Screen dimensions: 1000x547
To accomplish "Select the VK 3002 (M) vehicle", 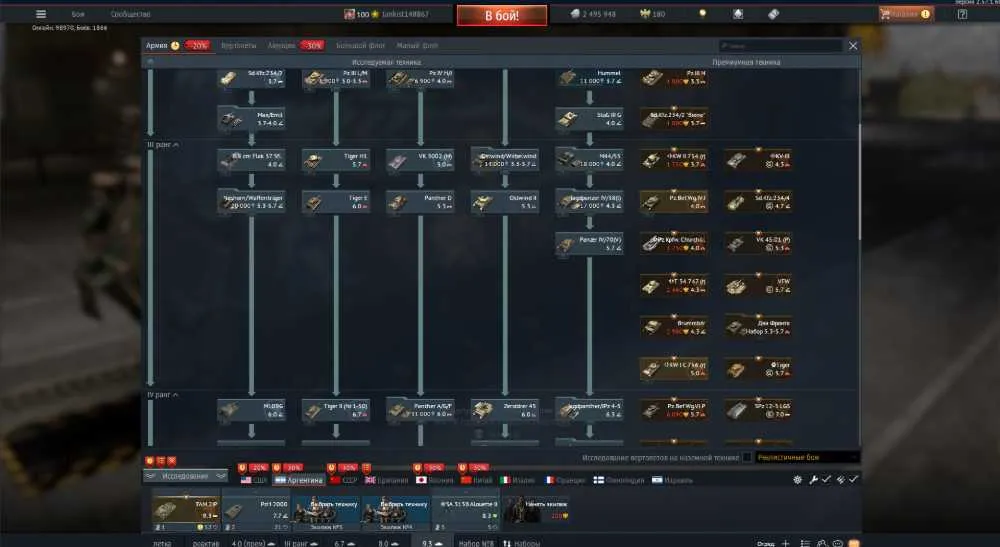I will pyautogui.click(x=420, y=160).
